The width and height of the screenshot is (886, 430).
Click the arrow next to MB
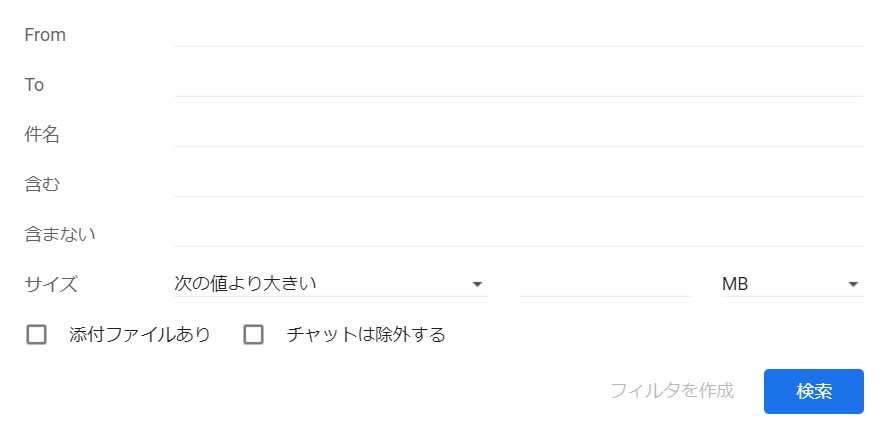tap(853, 284)
